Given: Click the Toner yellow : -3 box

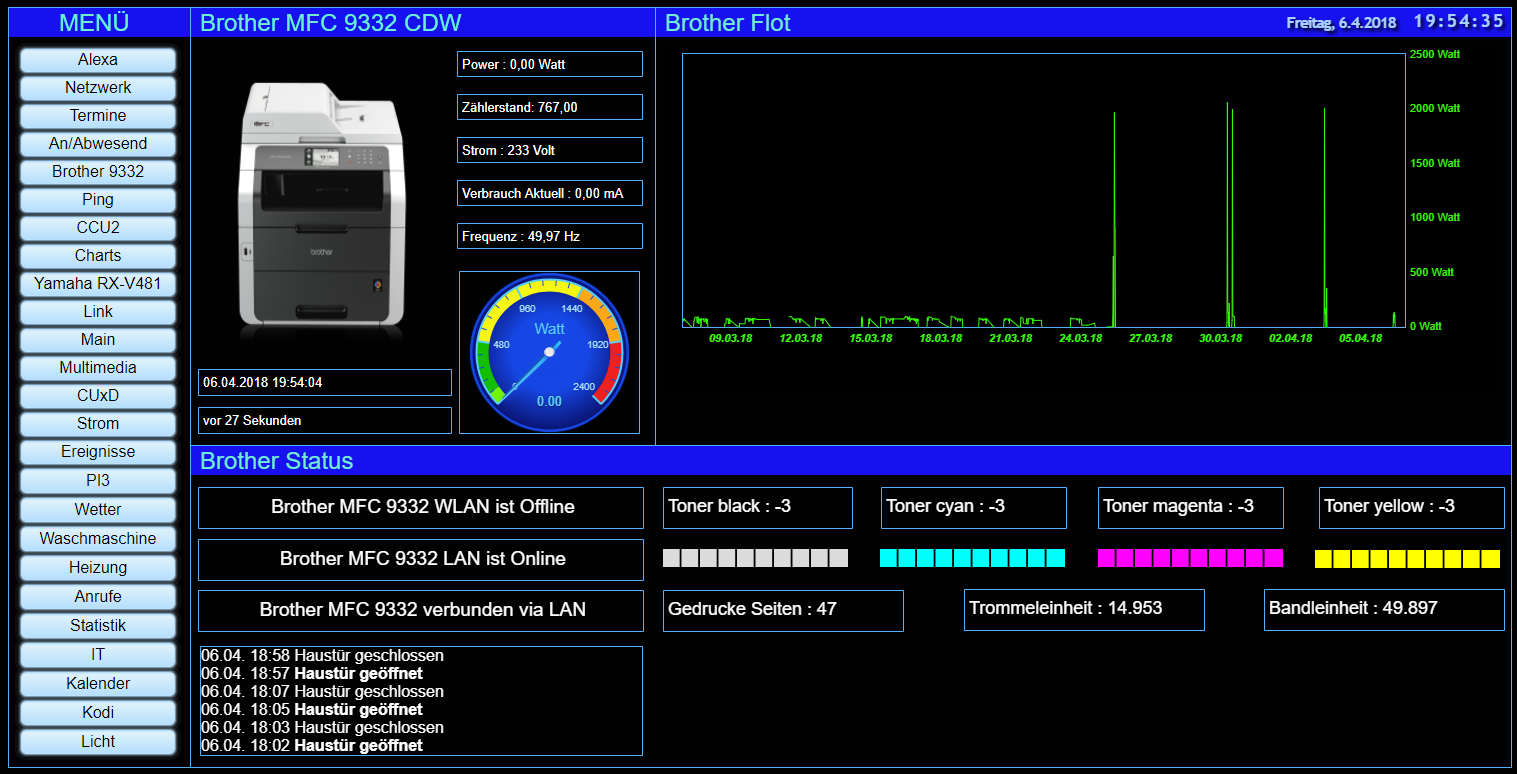Looking at the screenshot, I should pos(1412,508).
